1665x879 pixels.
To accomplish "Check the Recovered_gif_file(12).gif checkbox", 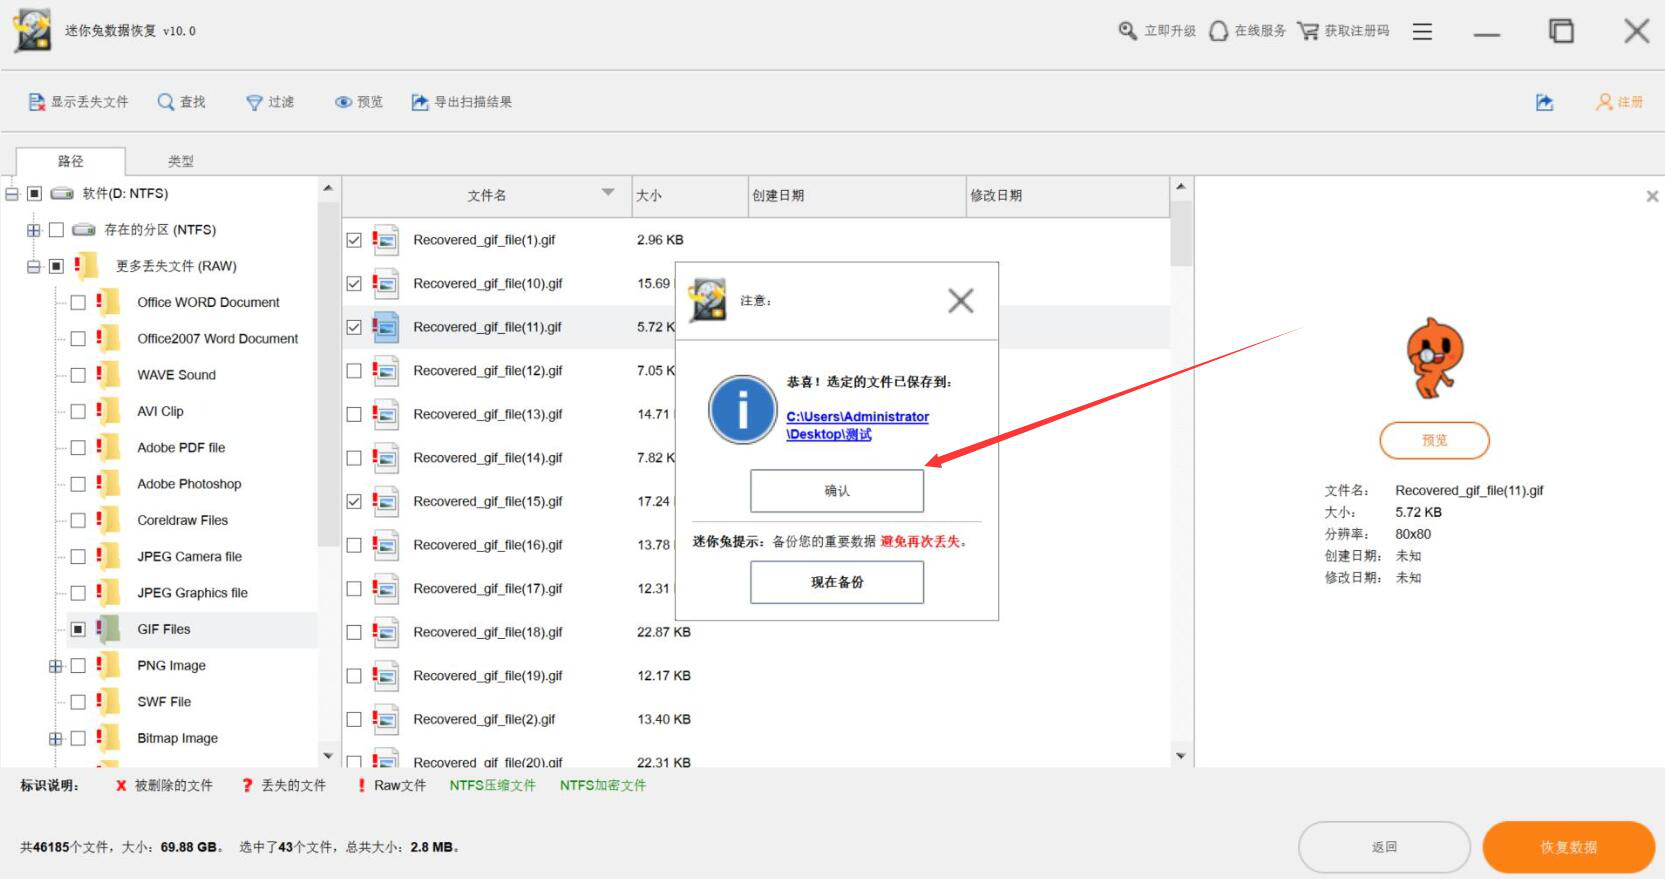I will (x=354, y=371).
